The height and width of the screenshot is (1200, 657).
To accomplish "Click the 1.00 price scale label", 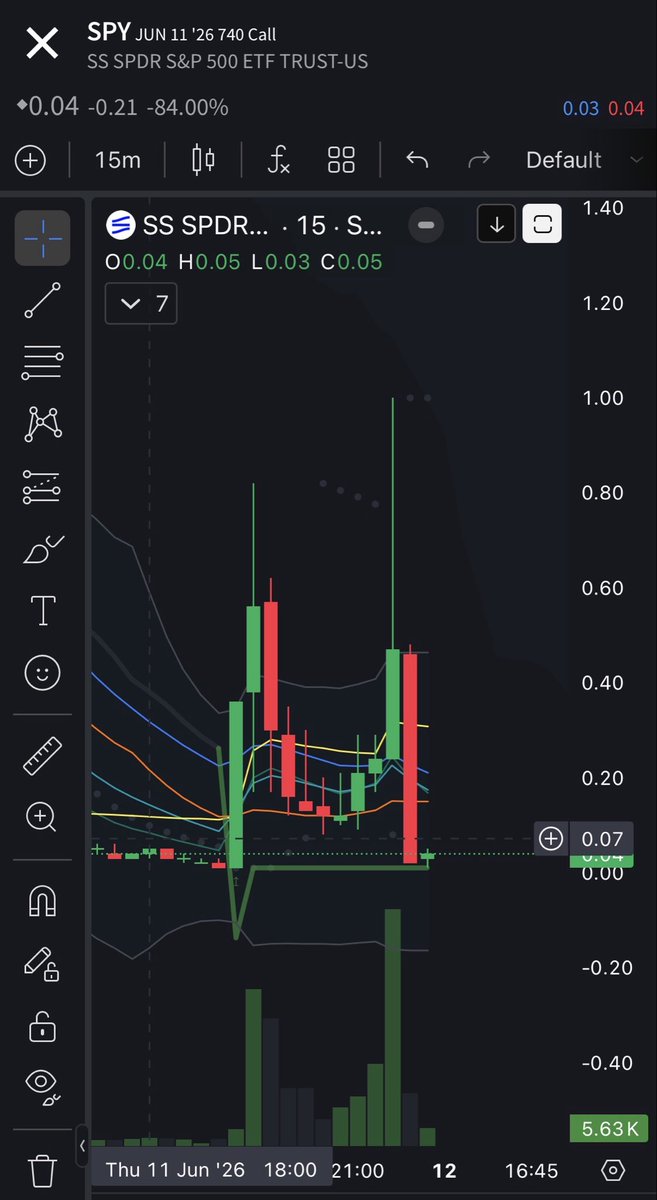I will point(603,398).
